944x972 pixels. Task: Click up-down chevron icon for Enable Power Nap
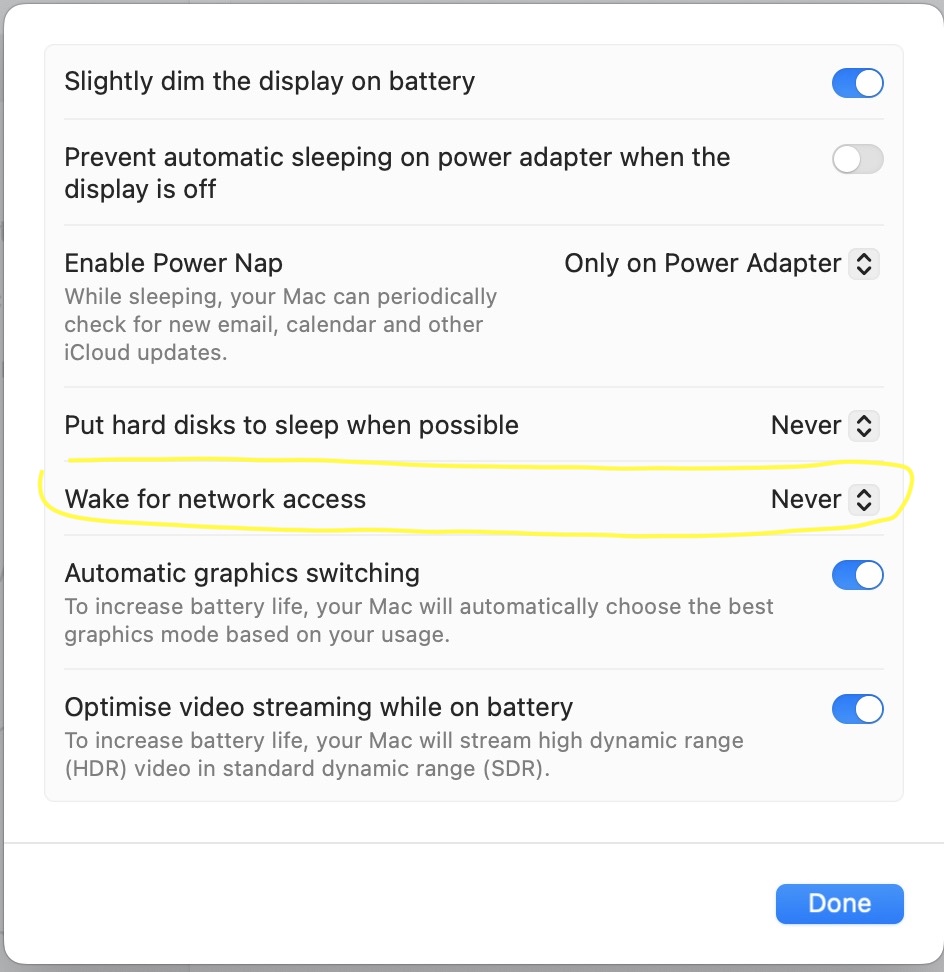tap(864, 264)
